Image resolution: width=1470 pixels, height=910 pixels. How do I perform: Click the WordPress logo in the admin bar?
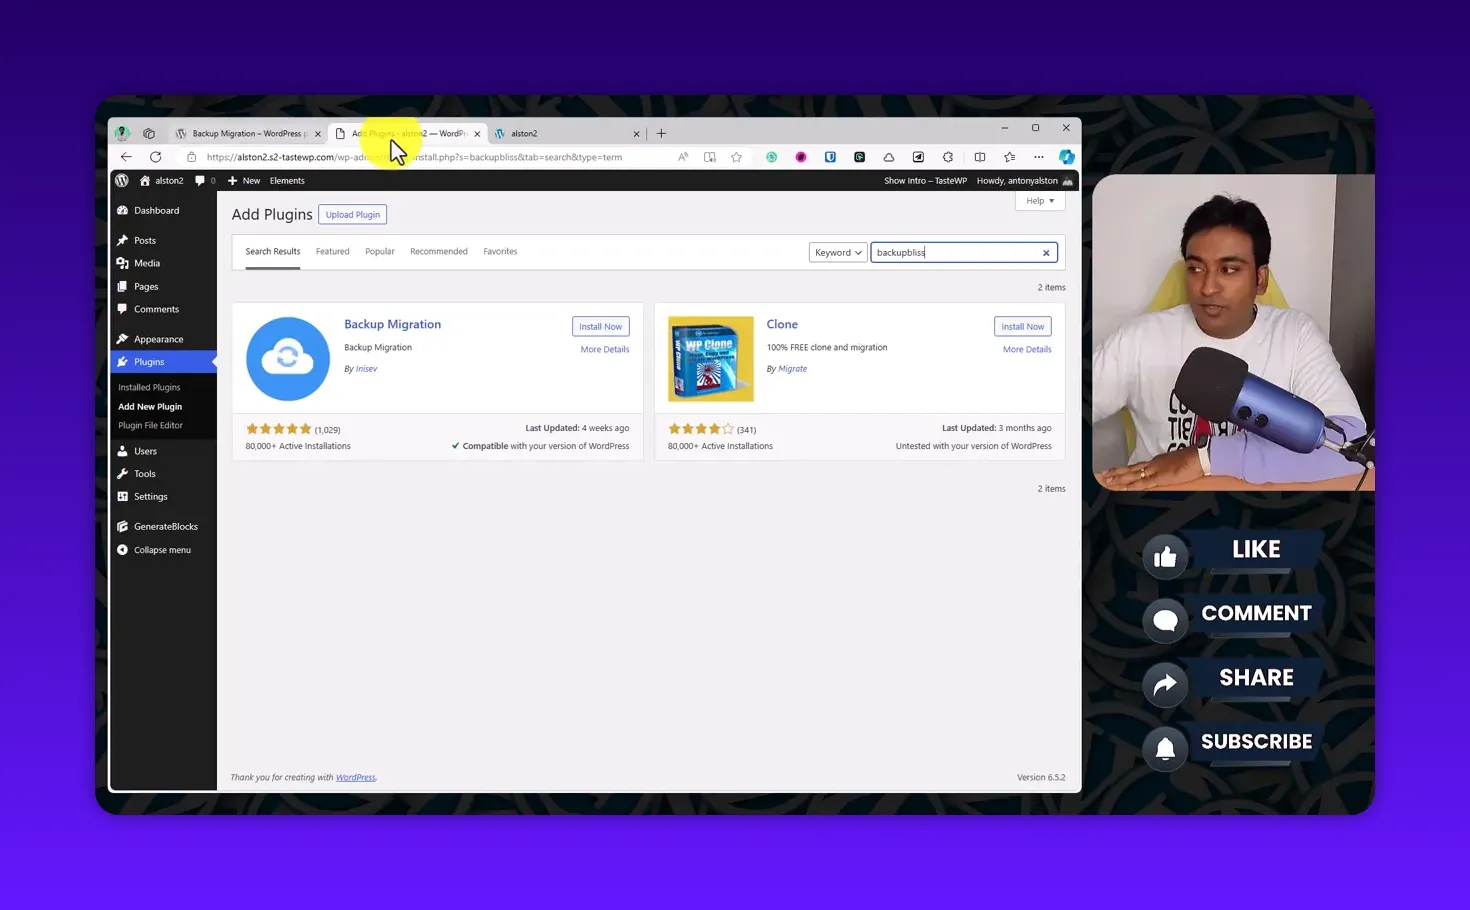tap(122, 180)
